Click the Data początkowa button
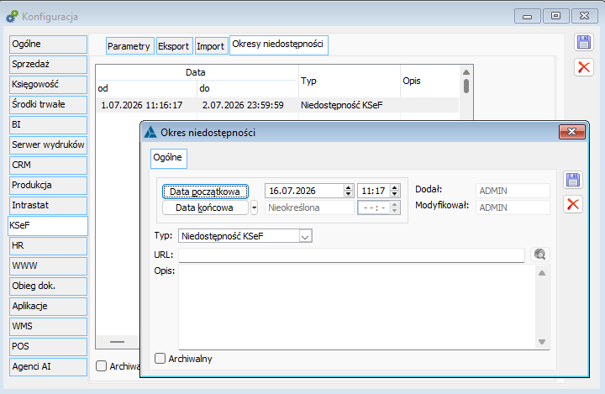The width and height of the screenshot is (605, 394). [x=205, y=191]
